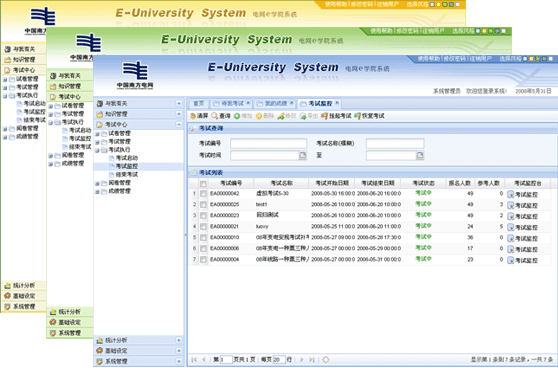This screenshot has height=368, width=558.
Task: Open 考试监控 monitor icon for EA00000042 row
Action: click(510, 194)
